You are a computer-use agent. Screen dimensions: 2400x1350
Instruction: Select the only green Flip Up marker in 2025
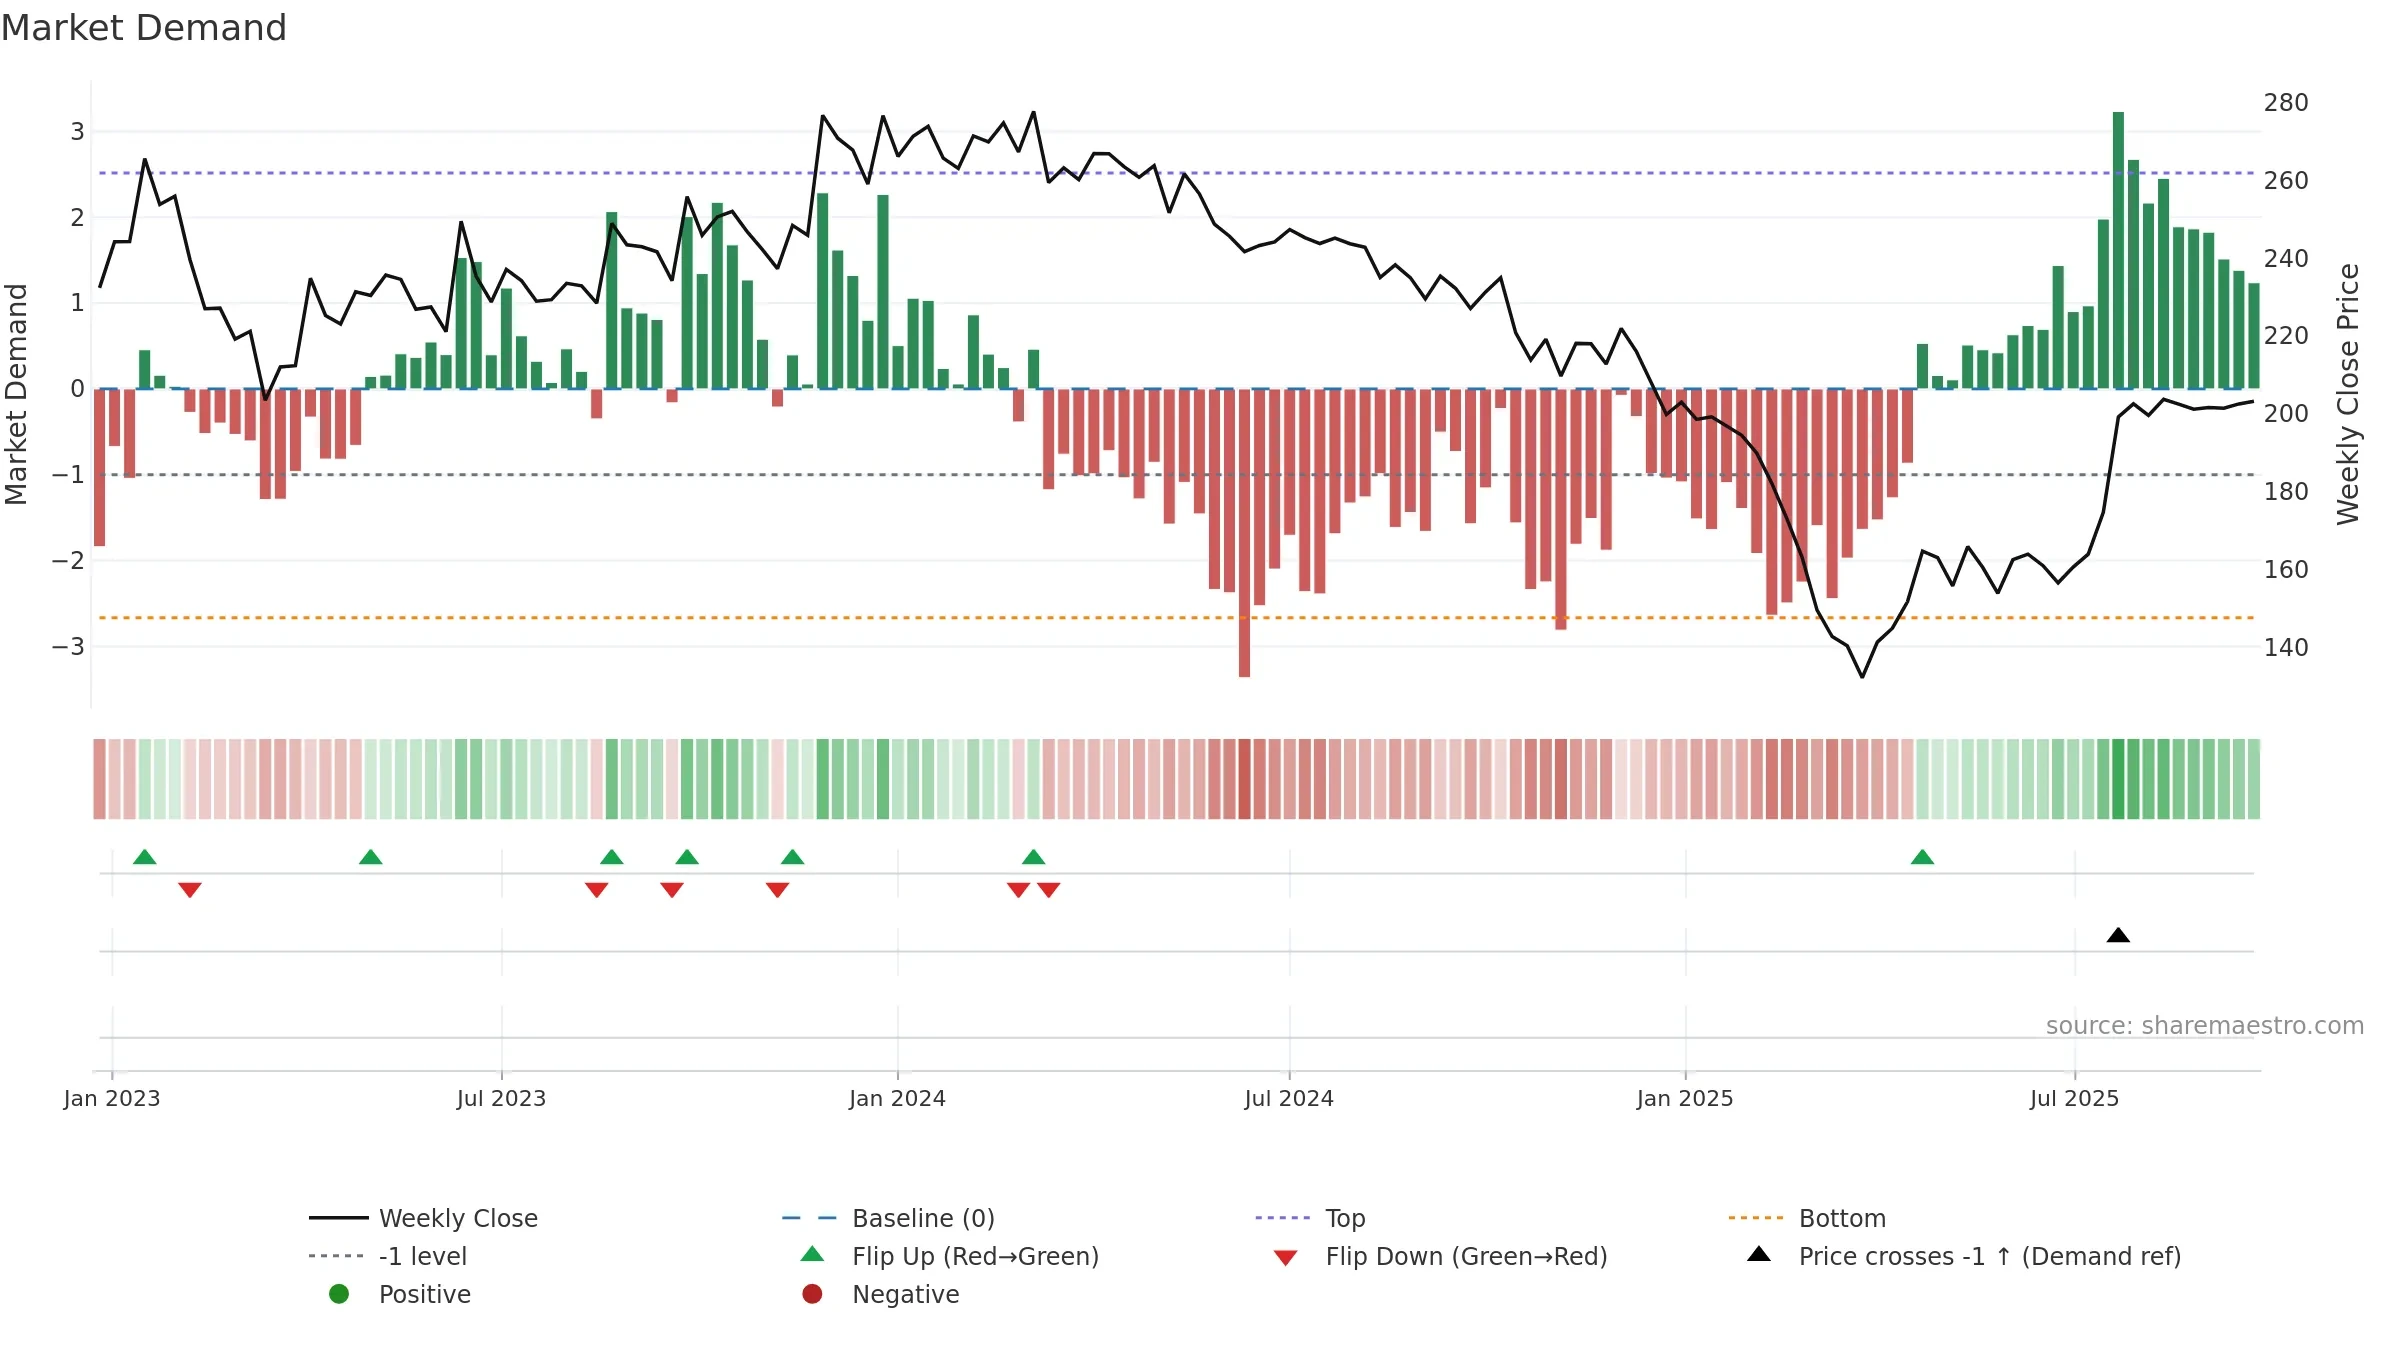point(1922,857)
